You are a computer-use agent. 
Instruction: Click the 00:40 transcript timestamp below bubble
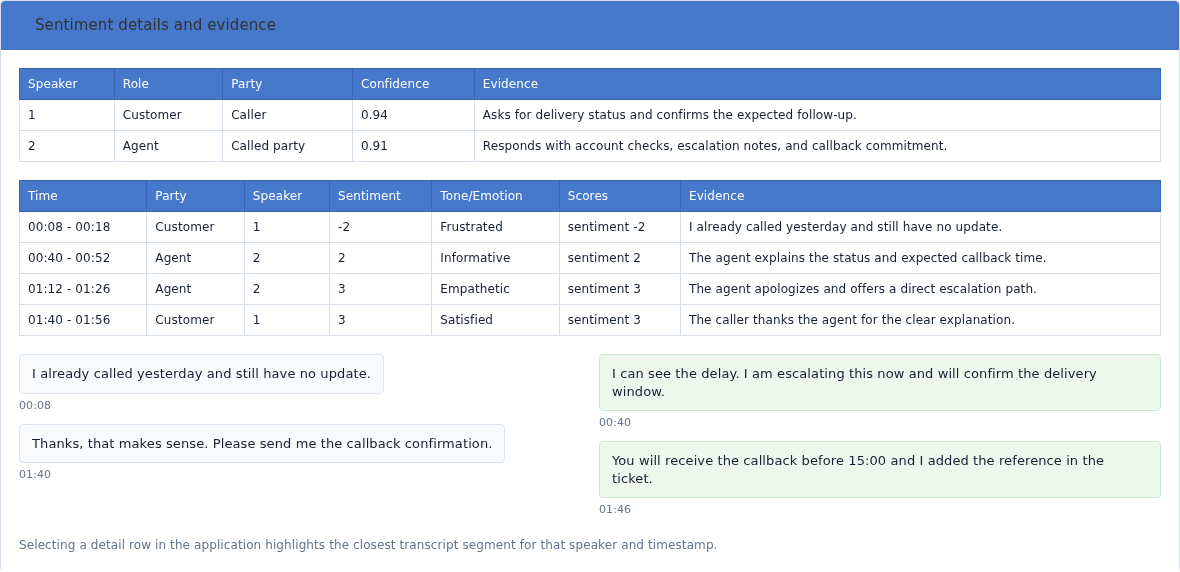point(615,422)
